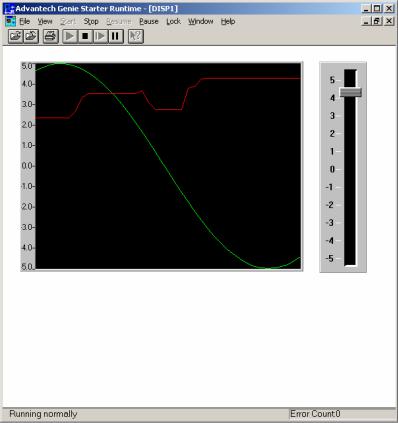
Task: Minimize the main Genie Runtime window
Action: point(366,9)
